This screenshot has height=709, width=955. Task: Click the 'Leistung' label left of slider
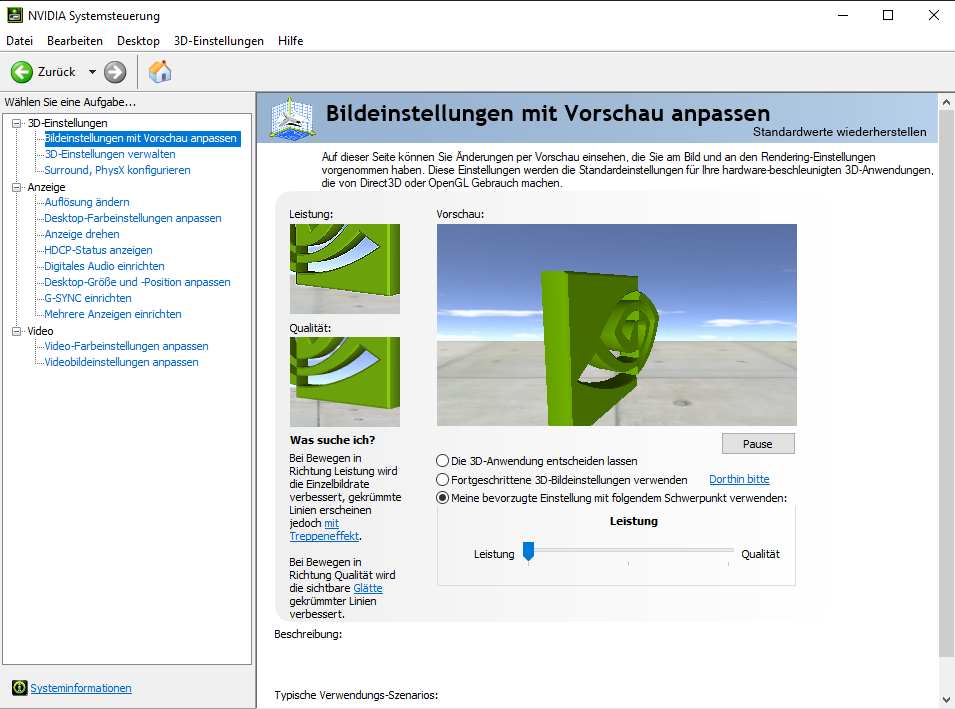point(494,554)
